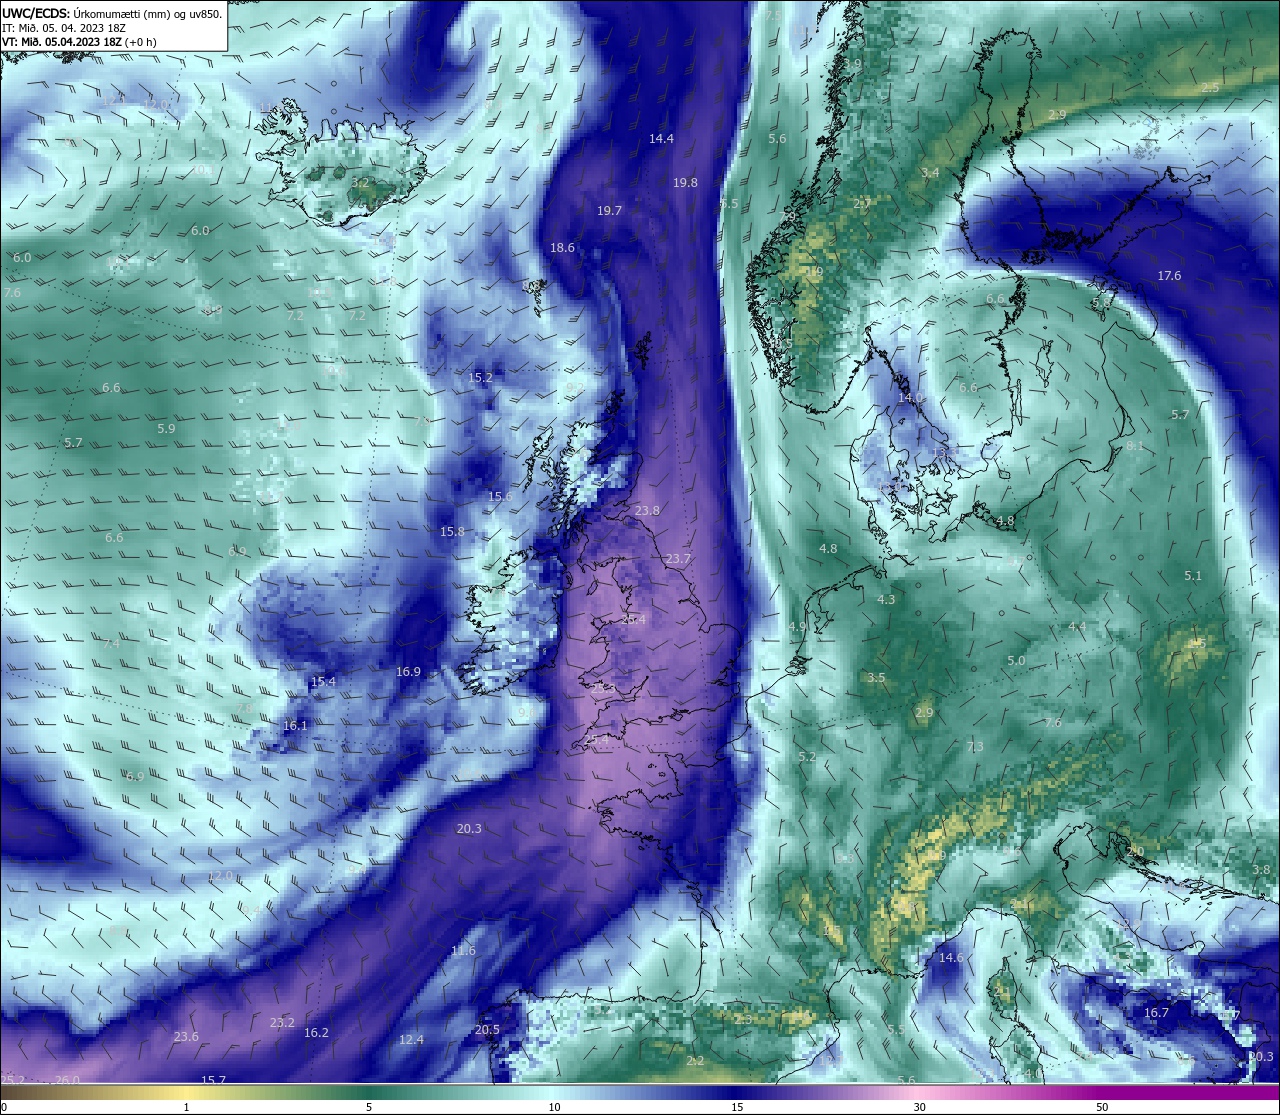The height and width of the screenshot is (1115, 1280).
Task: Select the initial time line 'IT: Mið. 05. 04. 2023 18Z'
Action: click(63, 28)
